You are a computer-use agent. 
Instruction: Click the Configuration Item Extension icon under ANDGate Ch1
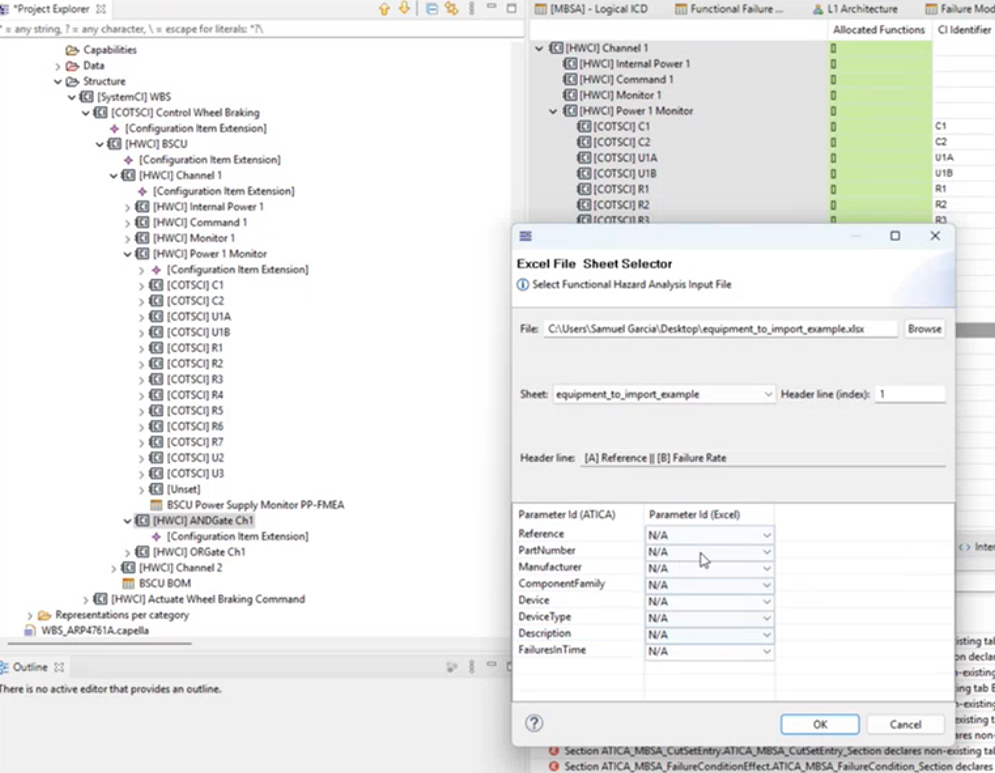(x=156, y=536)
